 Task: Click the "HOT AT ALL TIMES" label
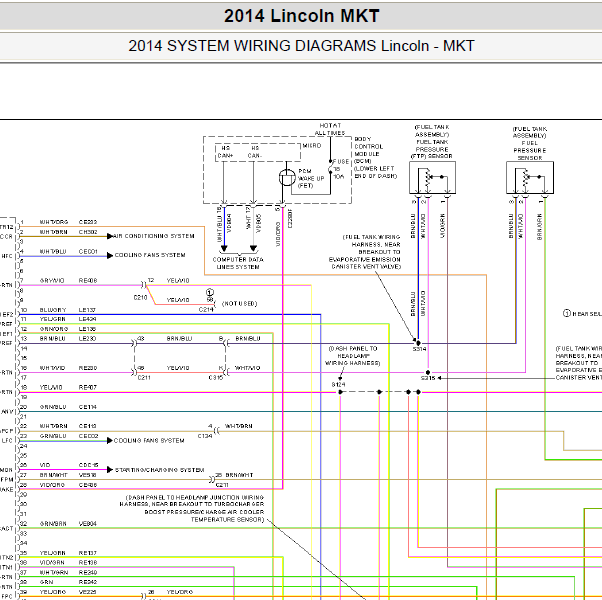330,129
